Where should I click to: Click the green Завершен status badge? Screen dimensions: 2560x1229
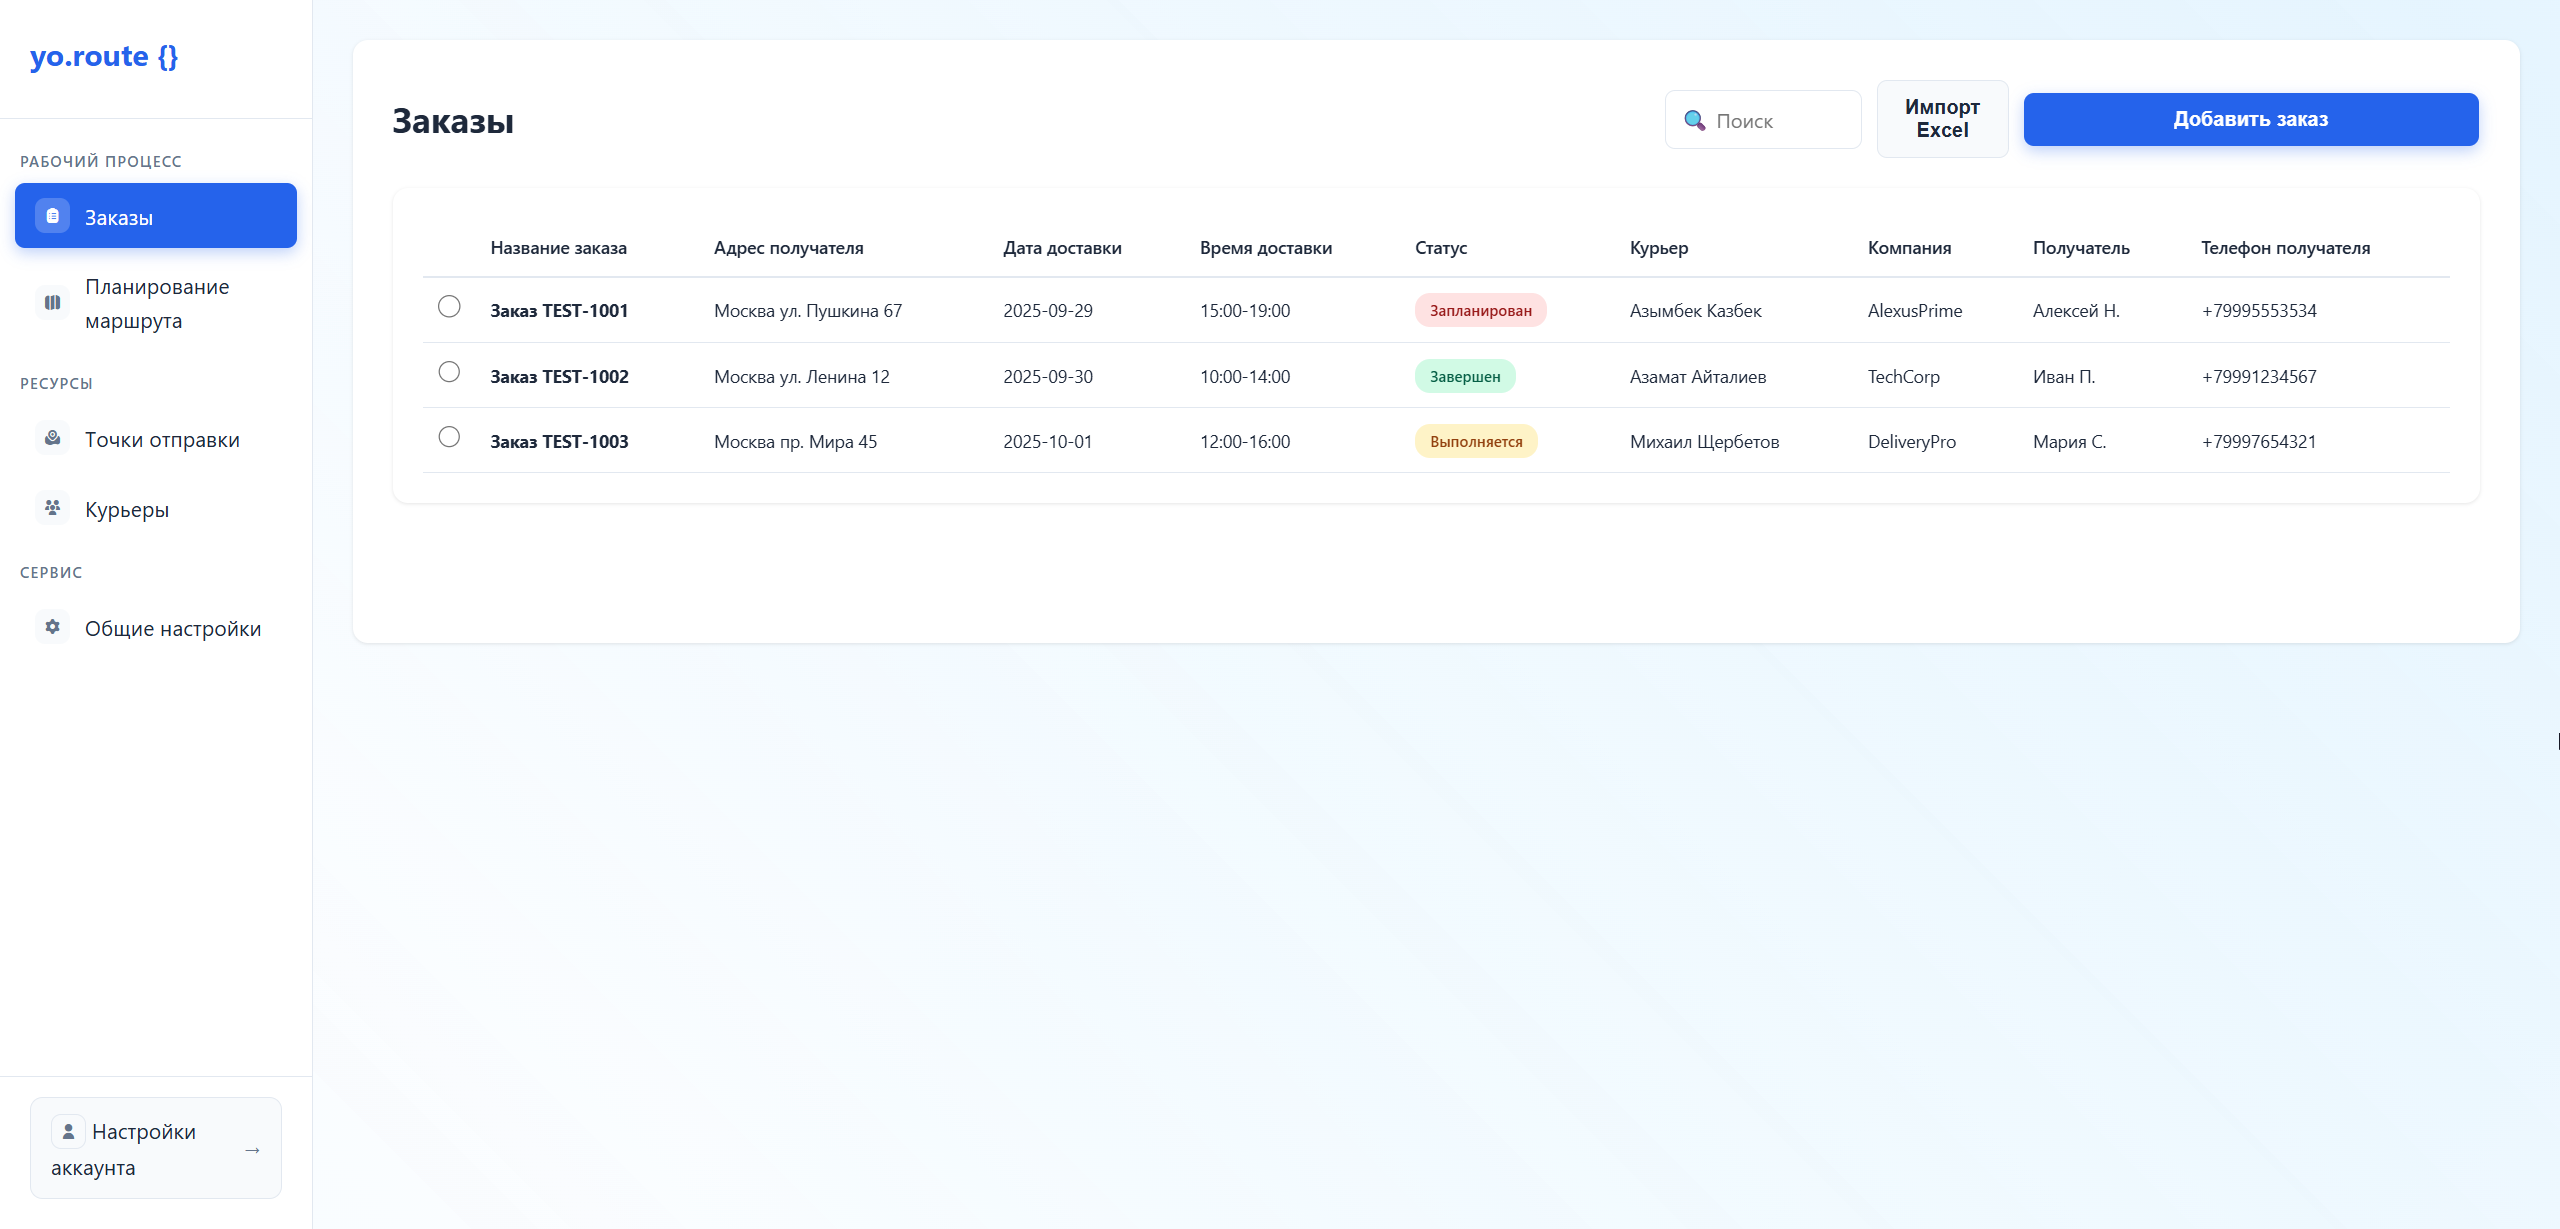click(1464, 377)
